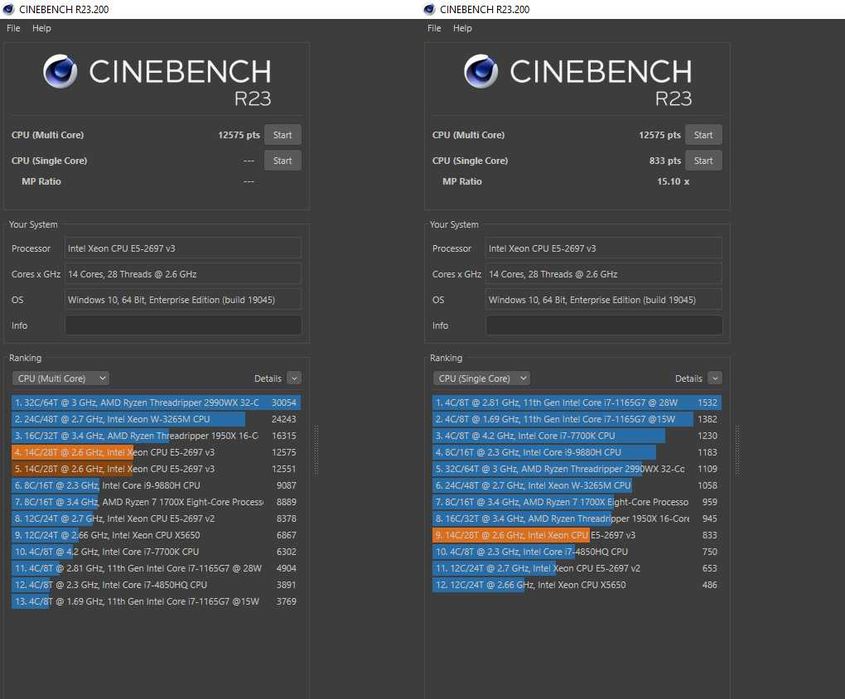Open CPU (Single Core) ranking dropdown
Viewport: 845px width, 699px height.
click(482, 378)
